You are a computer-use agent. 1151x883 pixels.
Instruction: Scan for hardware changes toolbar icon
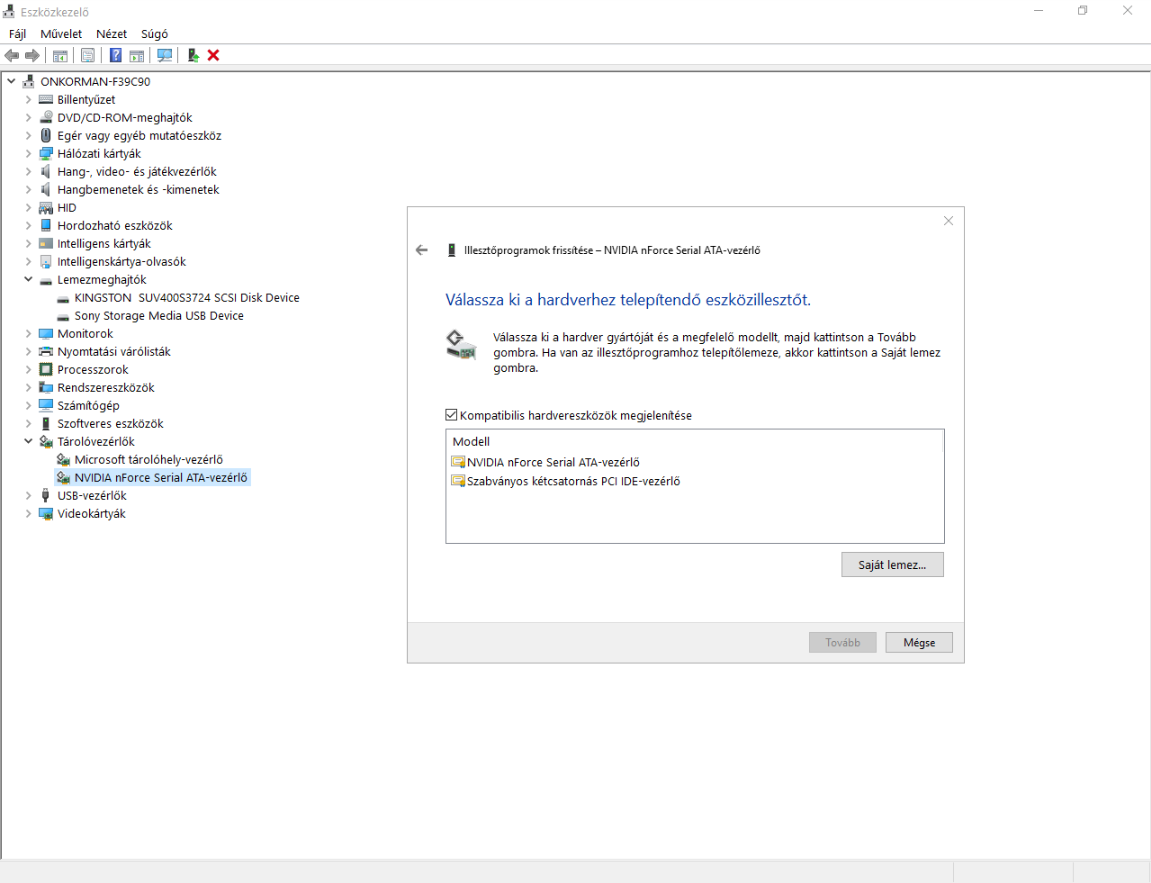coord(164,56)
